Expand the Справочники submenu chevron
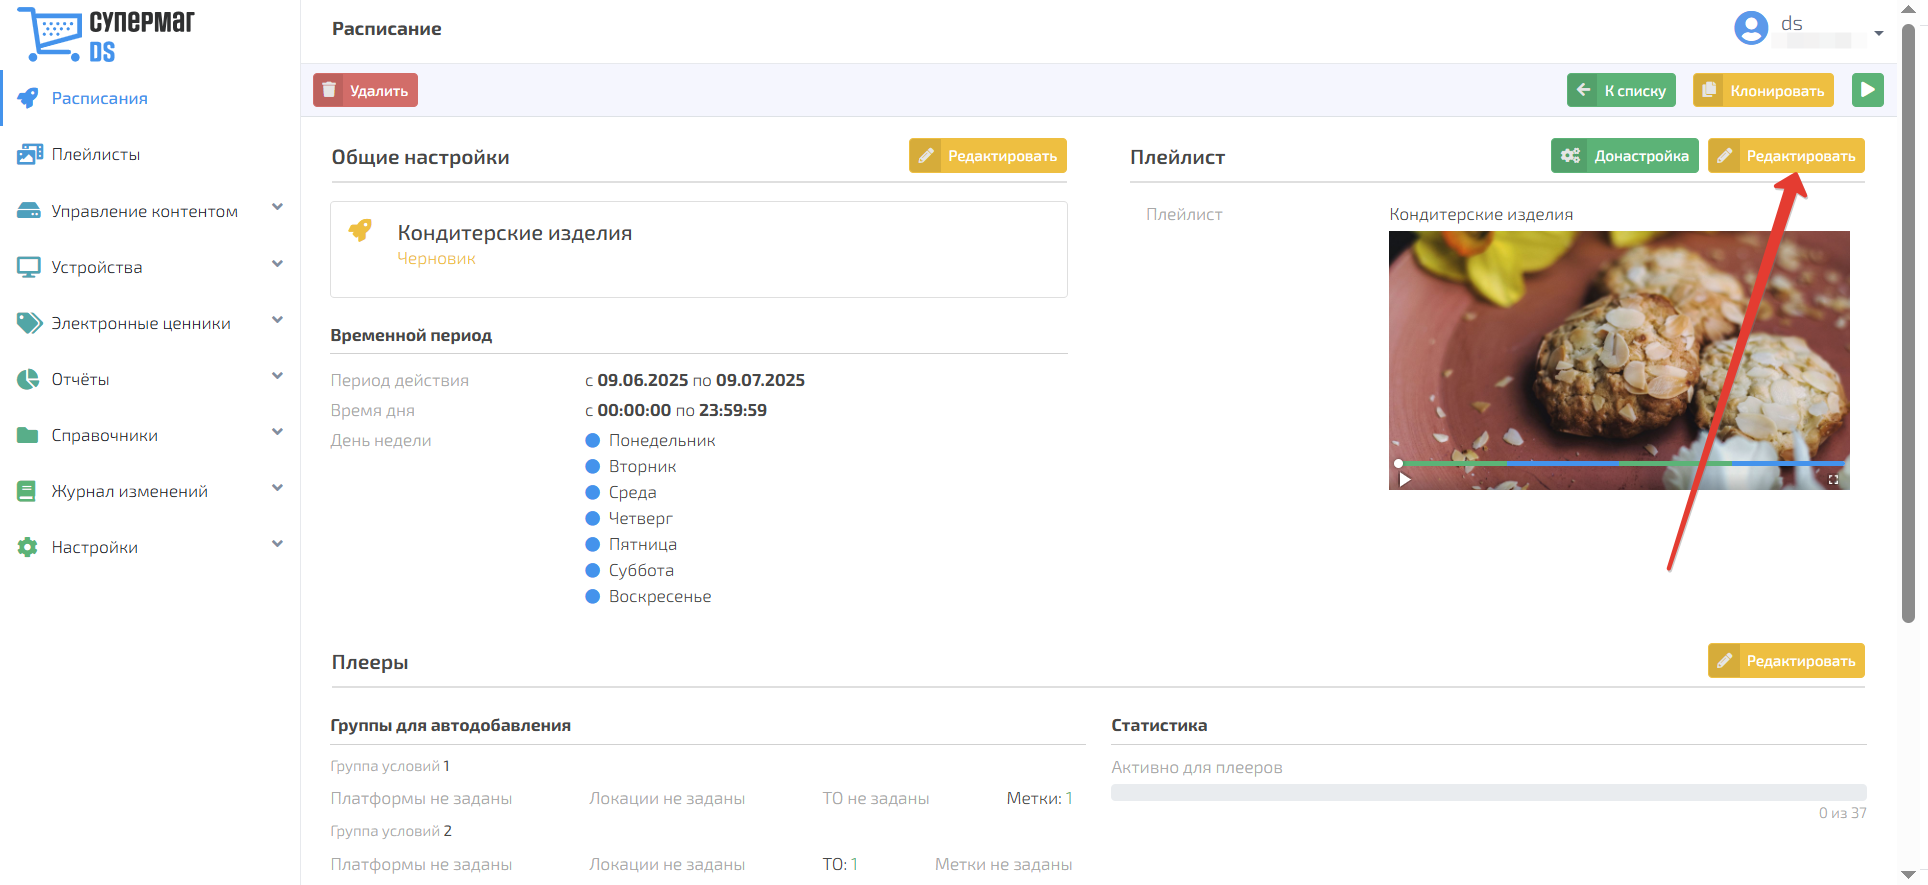Viewport: 1928px width, 885px height. pyautogui.click(x=278, y=431)
